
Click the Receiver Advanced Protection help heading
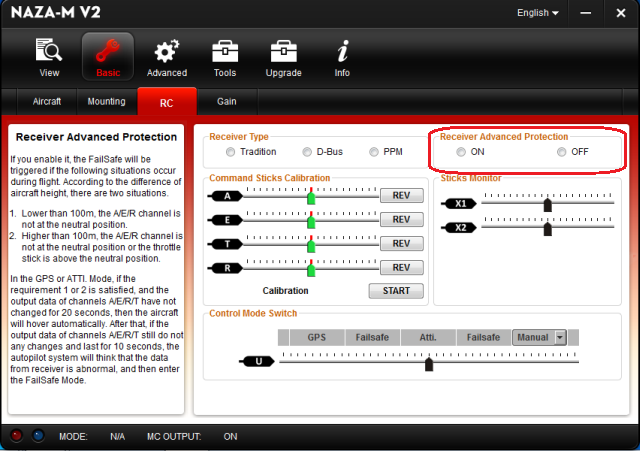(x=96, y=137)
